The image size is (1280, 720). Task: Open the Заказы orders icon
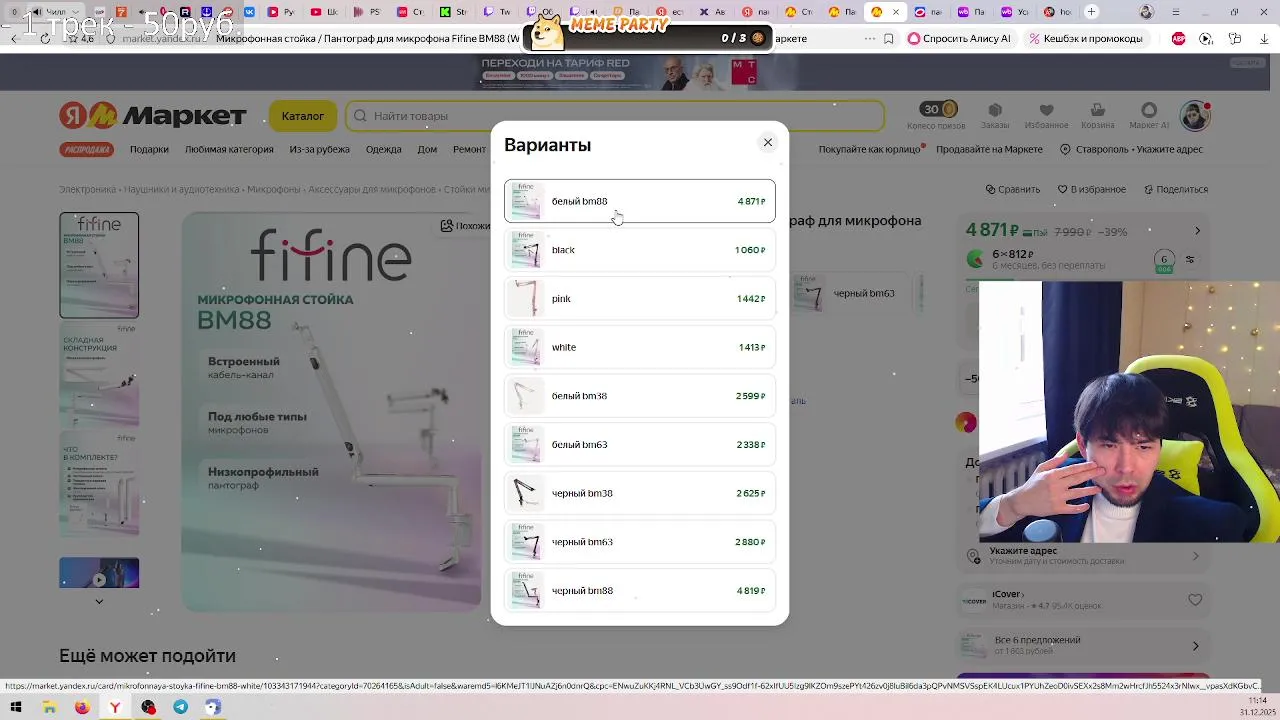[994, 115]
